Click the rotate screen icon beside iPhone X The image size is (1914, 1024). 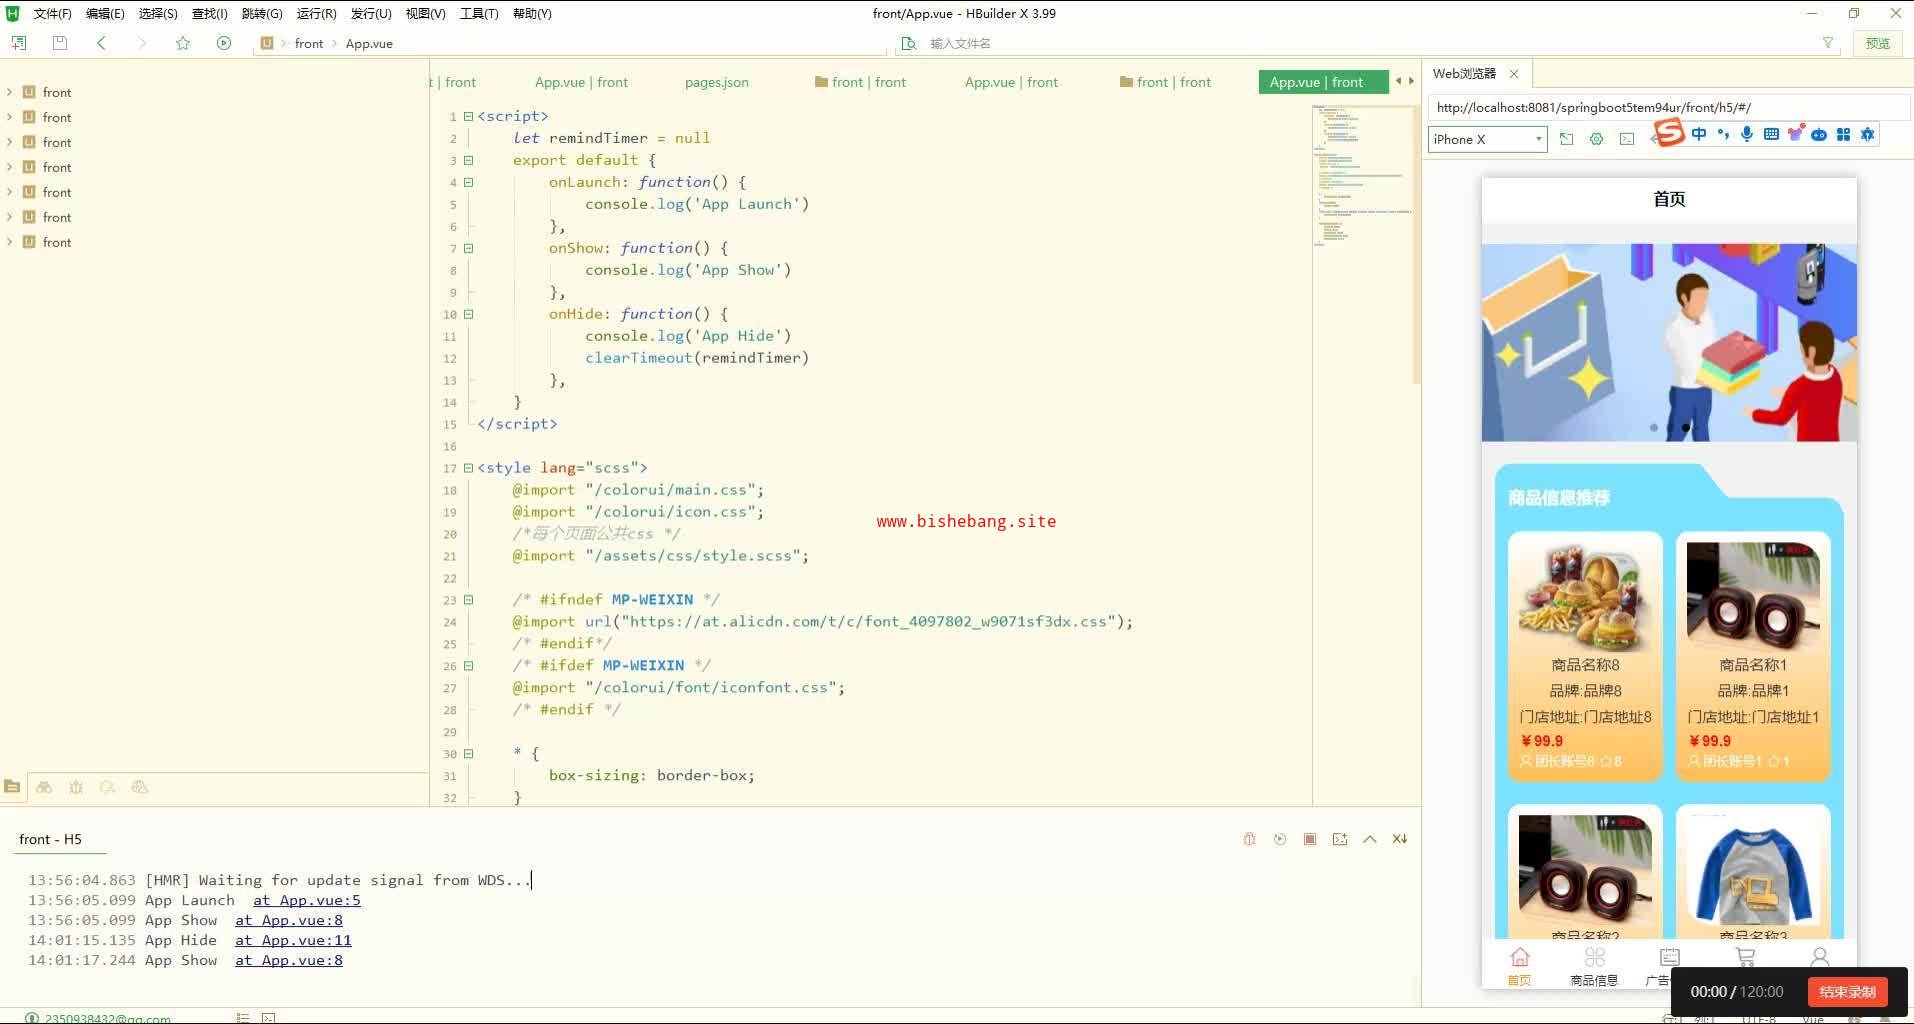[1566, 139]
